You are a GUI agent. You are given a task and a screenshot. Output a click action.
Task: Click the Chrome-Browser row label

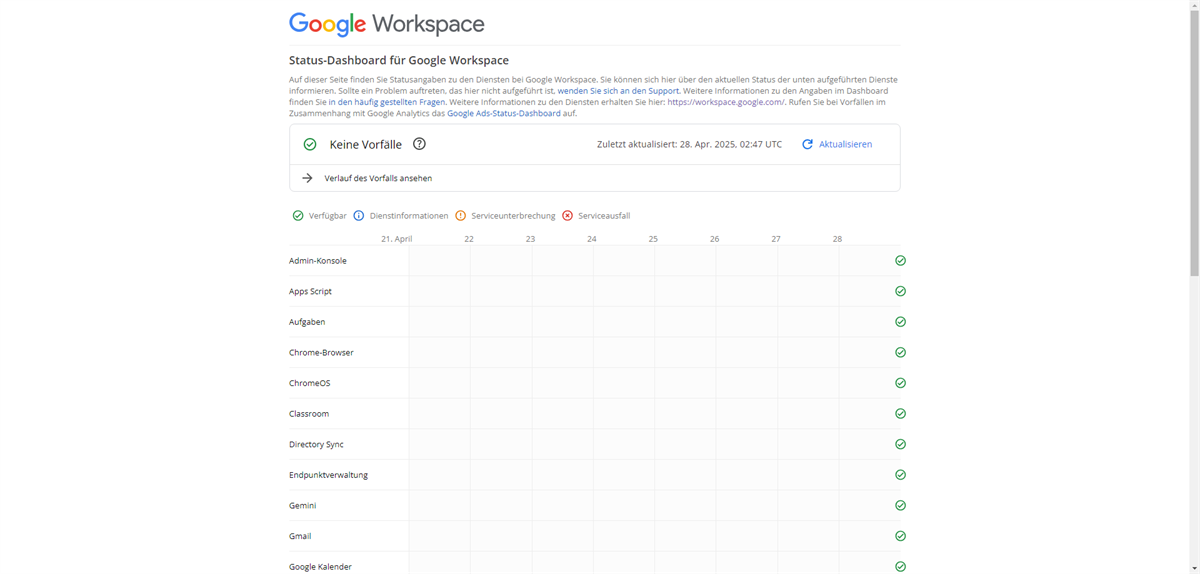(x=321, y=352)
